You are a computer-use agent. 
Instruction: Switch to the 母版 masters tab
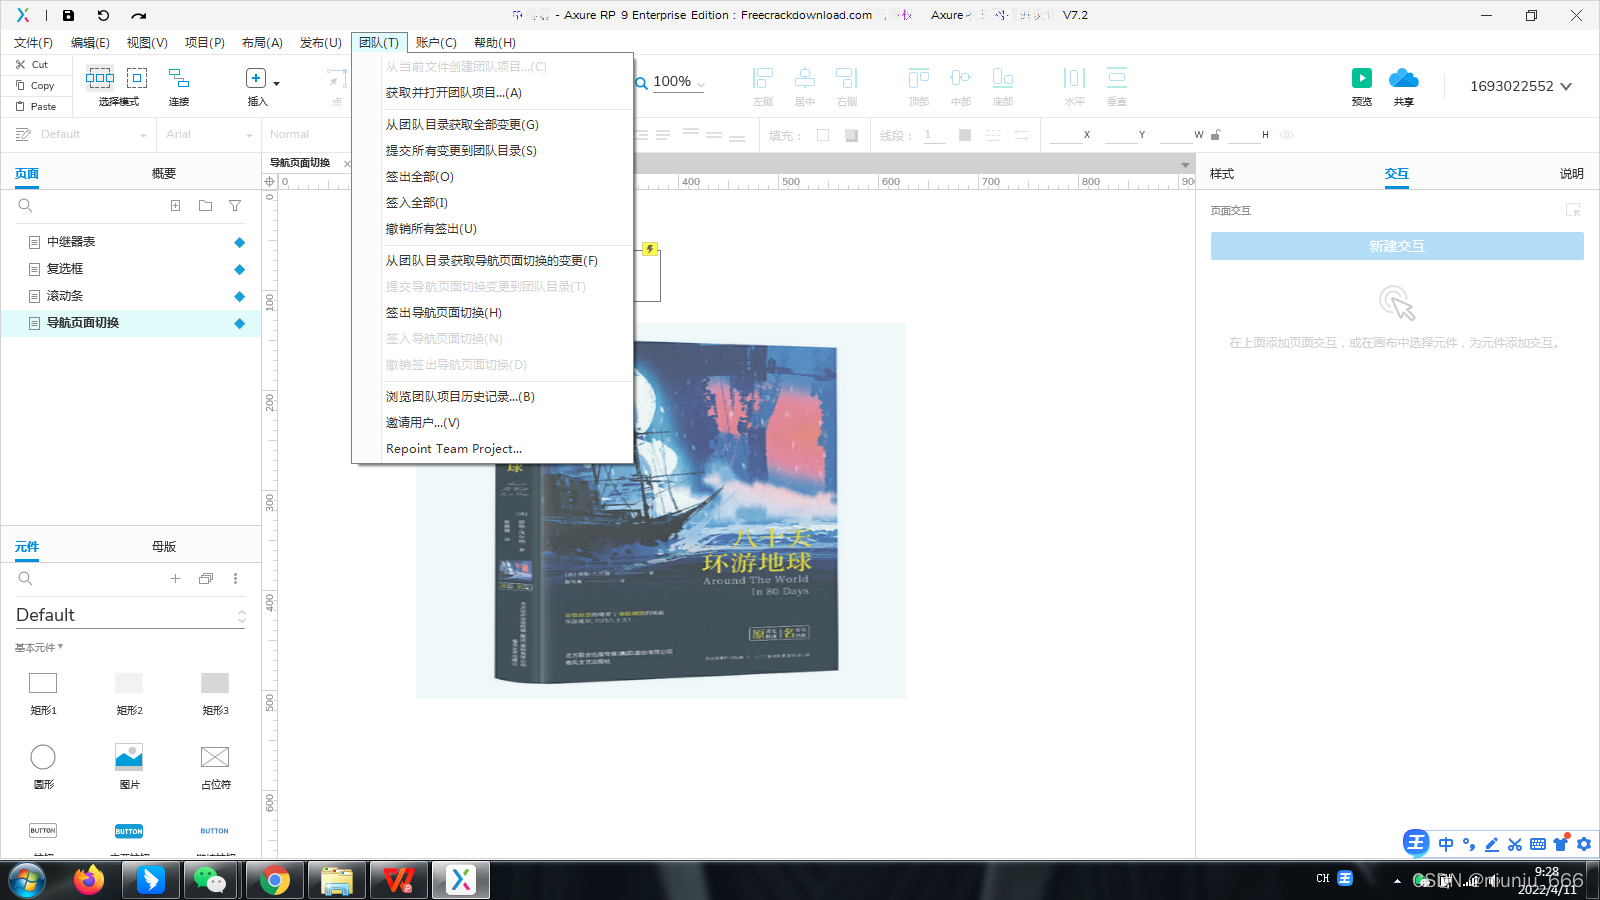coord(164,546)
